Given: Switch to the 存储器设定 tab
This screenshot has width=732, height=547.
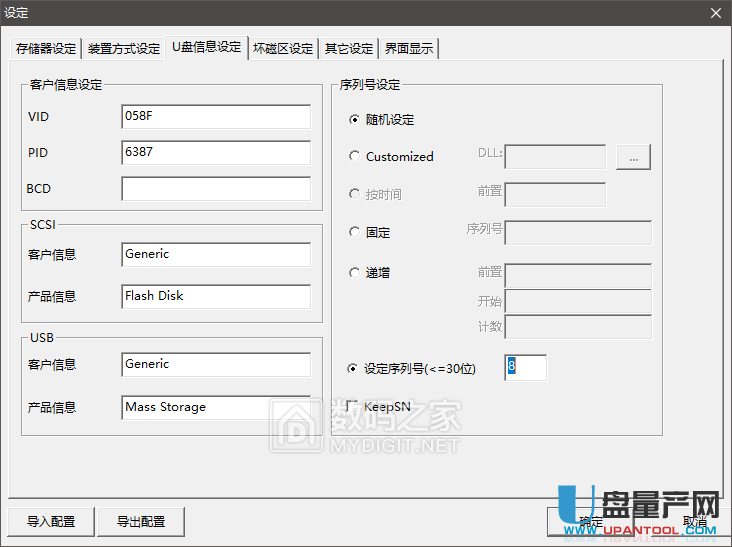Looking at the screenshot, I should pos(45,49).
